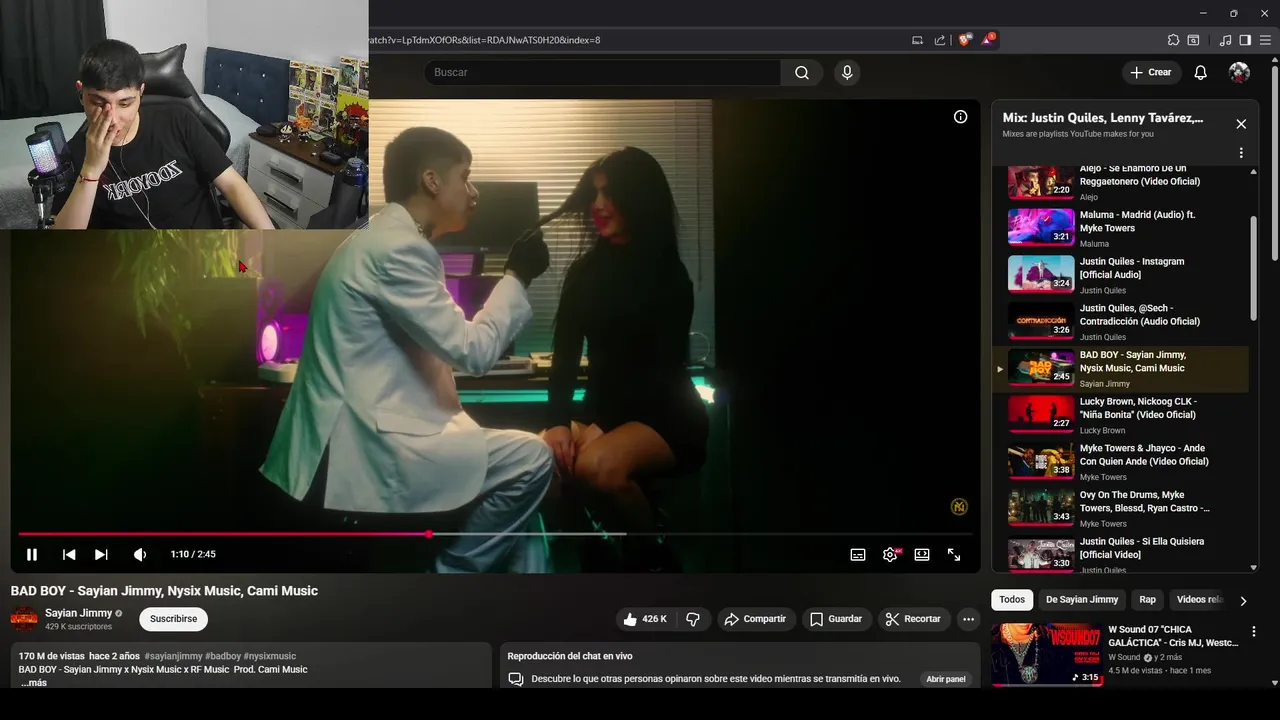
Task: Open the Crear menu
Action: tap(1151, 72)
